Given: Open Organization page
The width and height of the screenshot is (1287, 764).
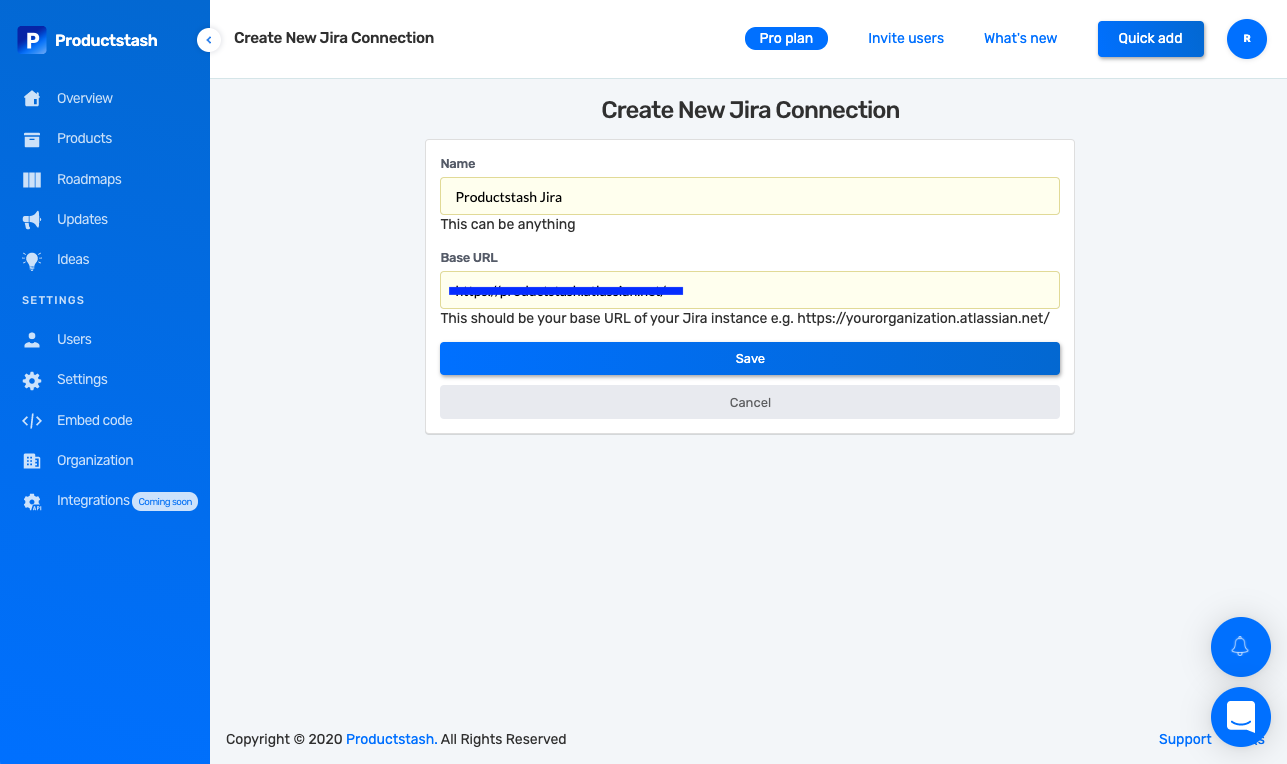Looking at the screenshot, I should (95, 460).
